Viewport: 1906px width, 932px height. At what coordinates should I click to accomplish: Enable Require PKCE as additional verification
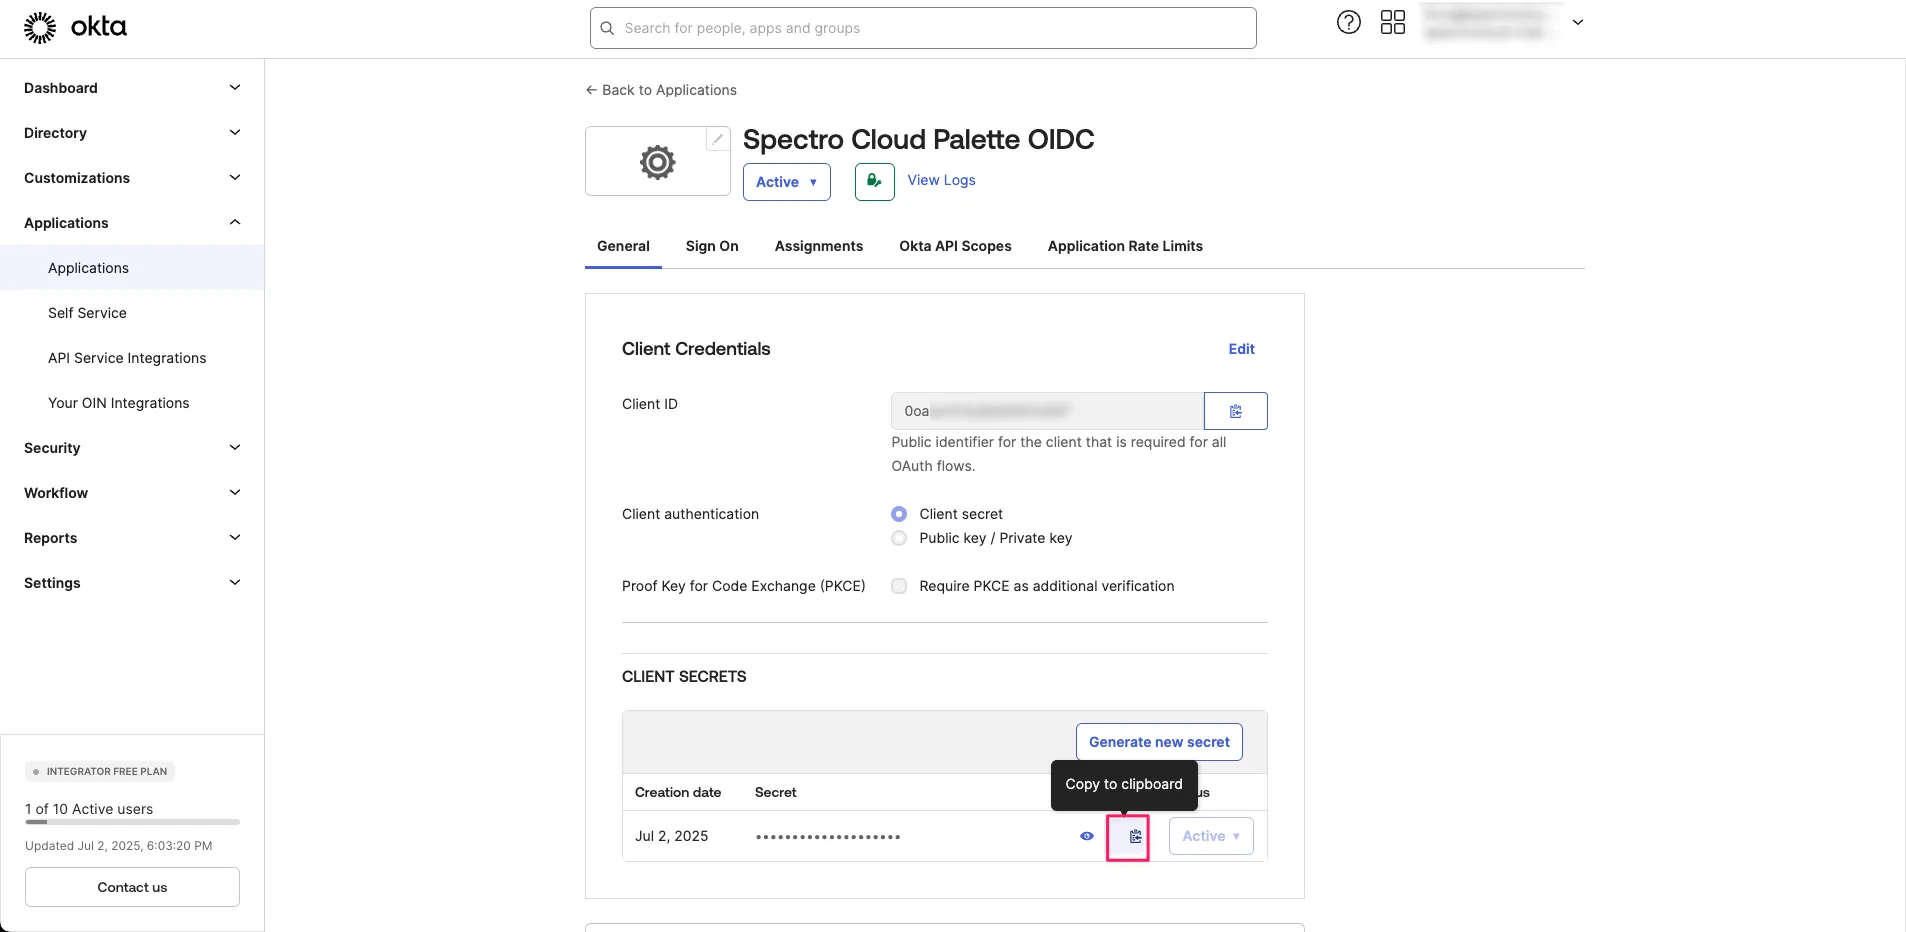899,586
